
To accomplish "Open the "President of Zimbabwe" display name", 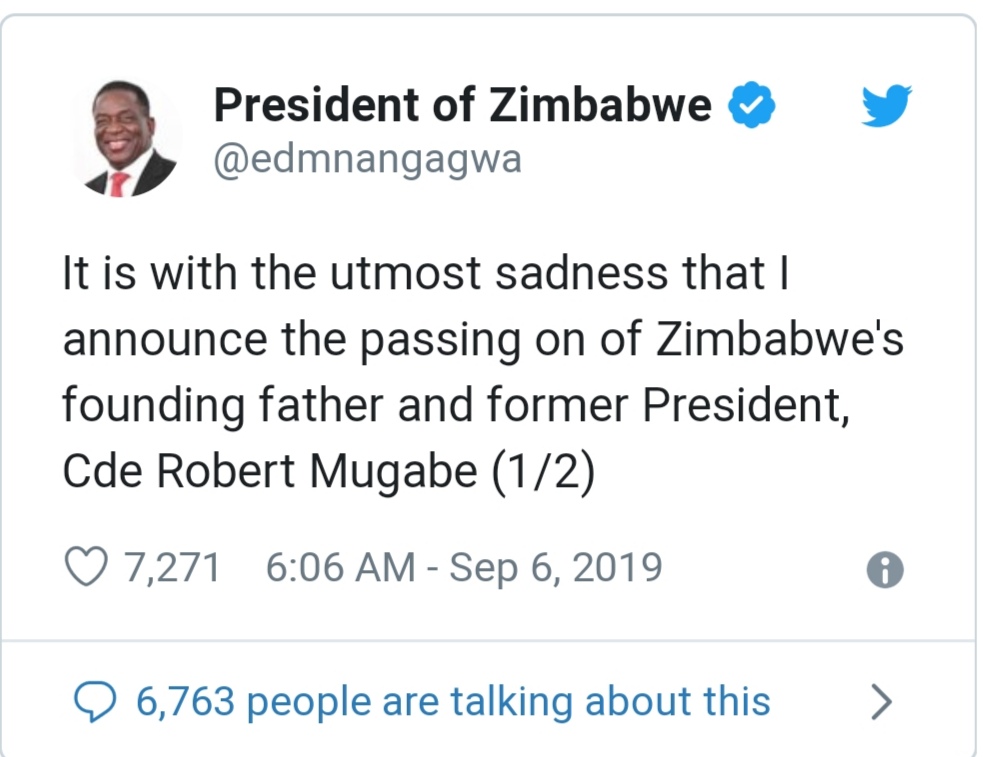I will [x=462, y=105].
